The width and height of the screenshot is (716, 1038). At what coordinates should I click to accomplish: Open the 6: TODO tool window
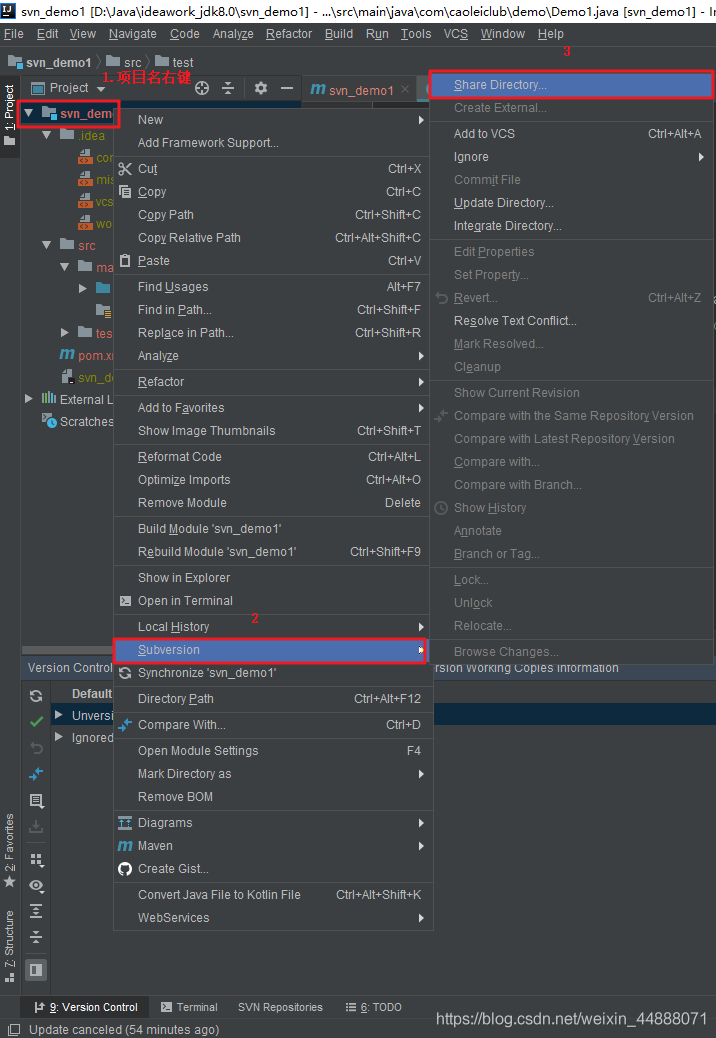point(374,1007)
